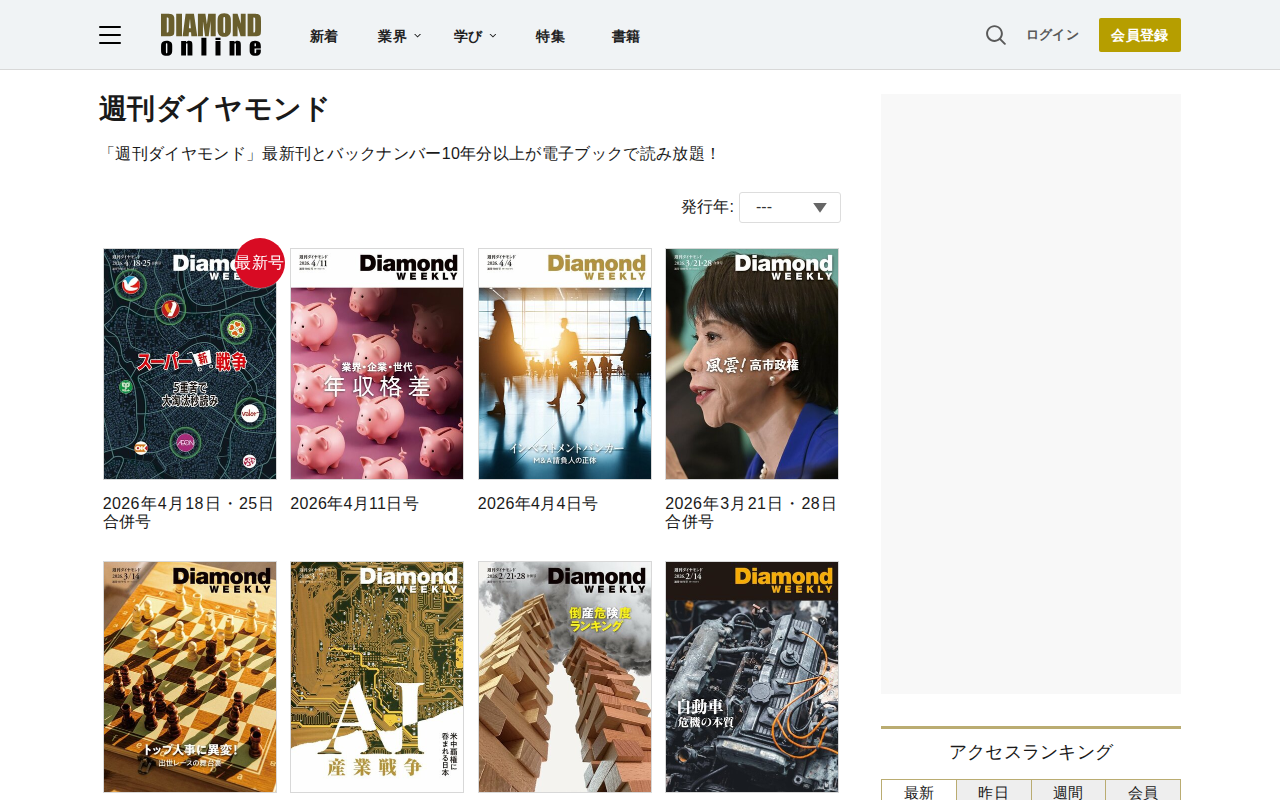Open the スーパー新戦争 issue cover
Viewport: 1280px width, 800px height.
coord(190,364)
